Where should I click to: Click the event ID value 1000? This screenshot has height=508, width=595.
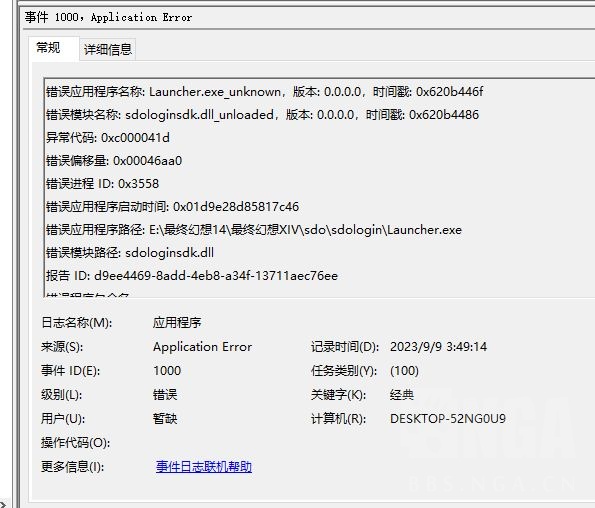[167, 371]
